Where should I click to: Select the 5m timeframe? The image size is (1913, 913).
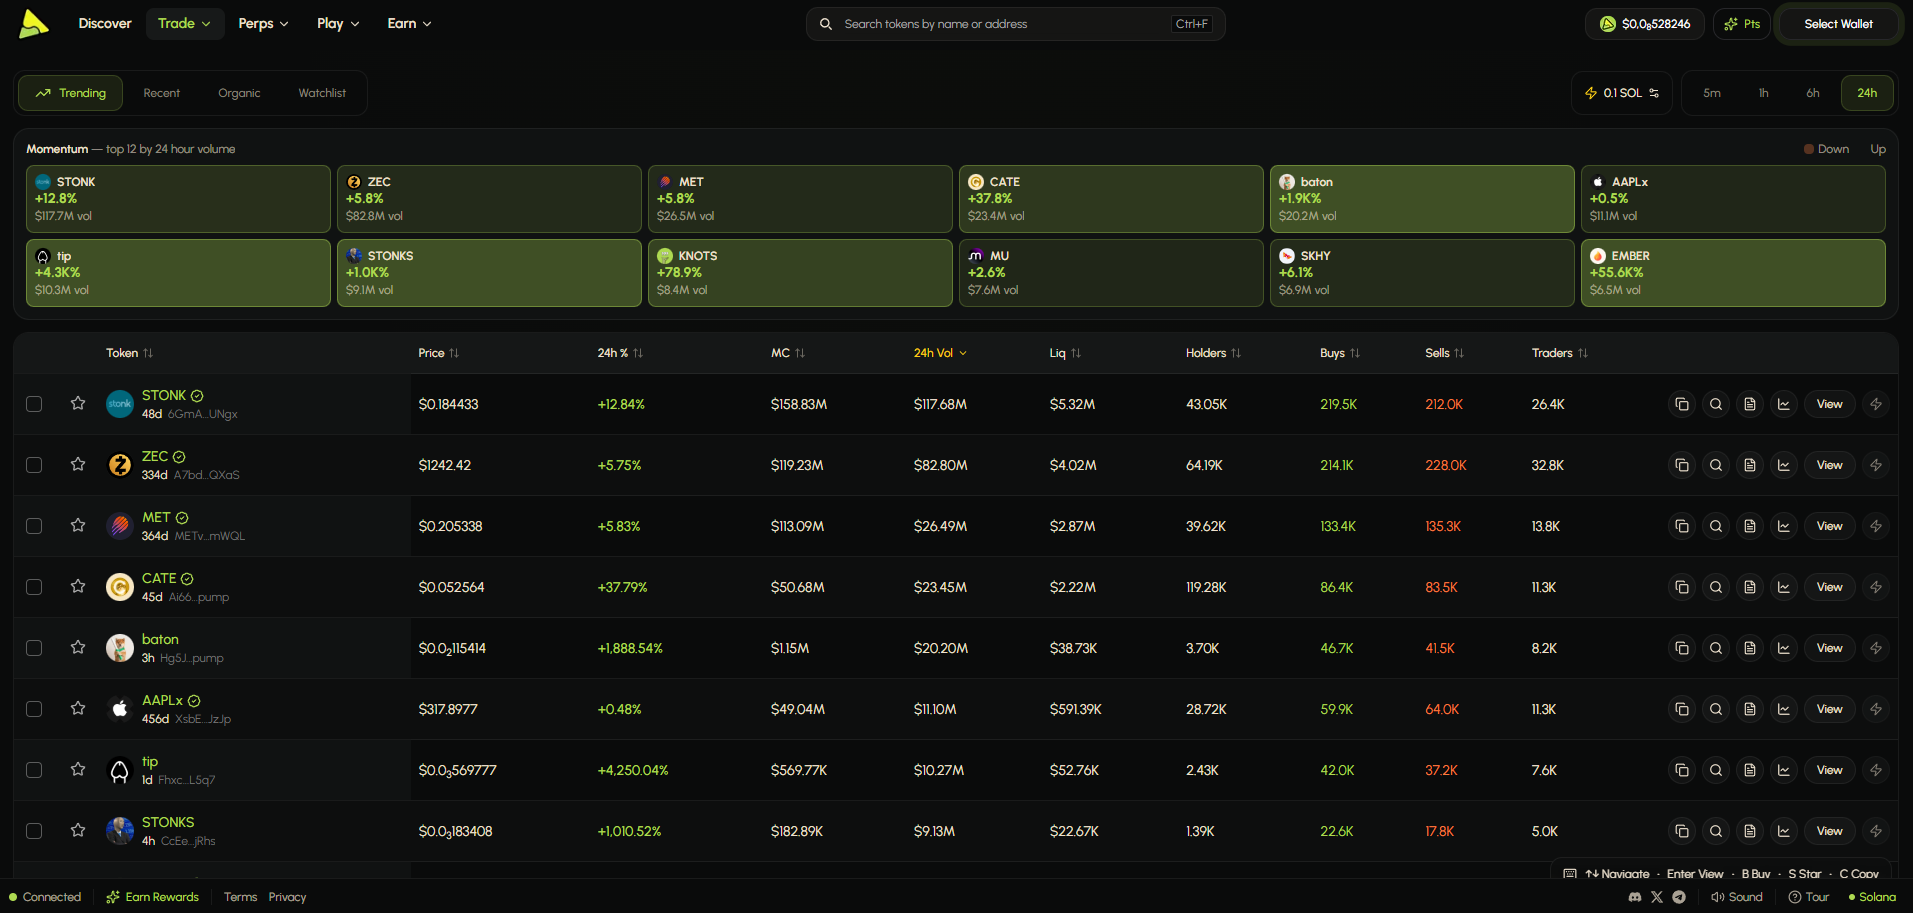click(1712, 93)
